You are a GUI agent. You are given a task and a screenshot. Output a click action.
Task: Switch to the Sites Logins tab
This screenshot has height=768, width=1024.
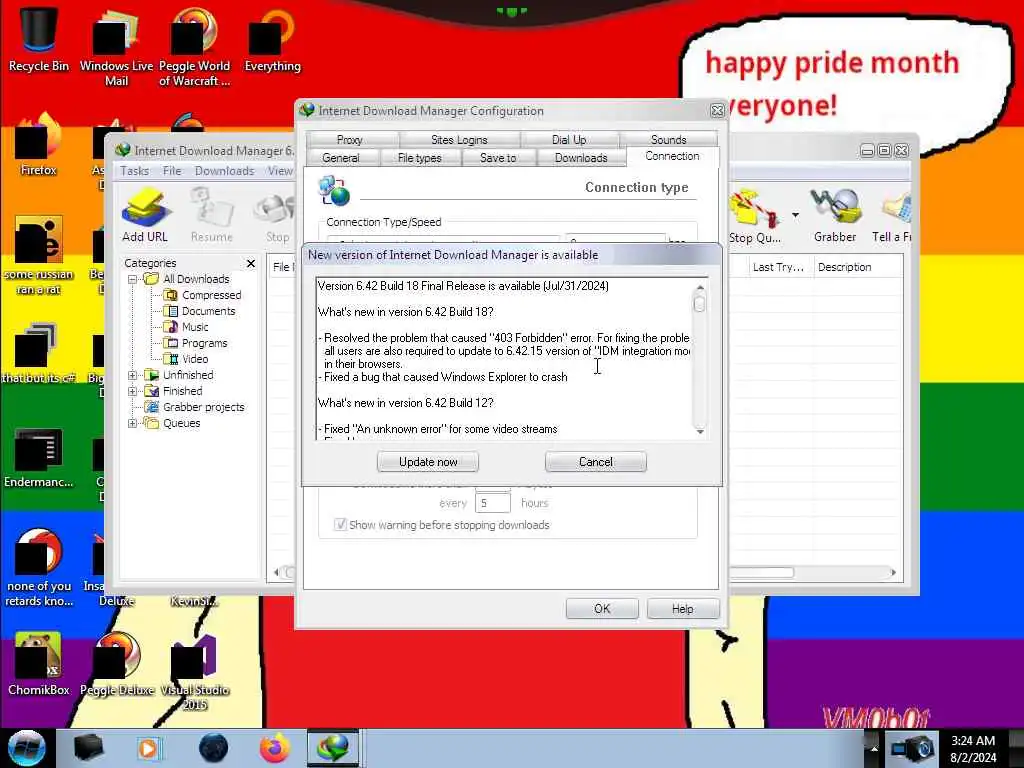459,139
